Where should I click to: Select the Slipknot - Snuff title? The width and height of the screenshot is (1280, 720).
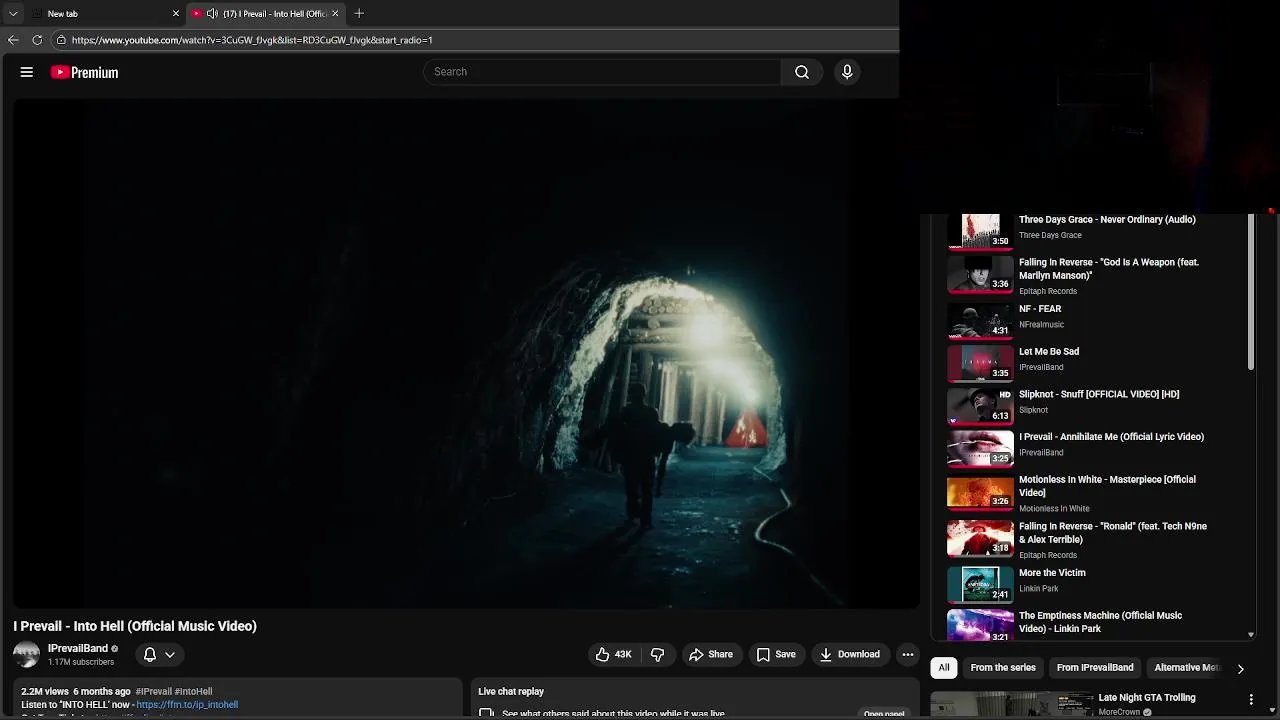pyautogui.click(x=1099, y=394)
